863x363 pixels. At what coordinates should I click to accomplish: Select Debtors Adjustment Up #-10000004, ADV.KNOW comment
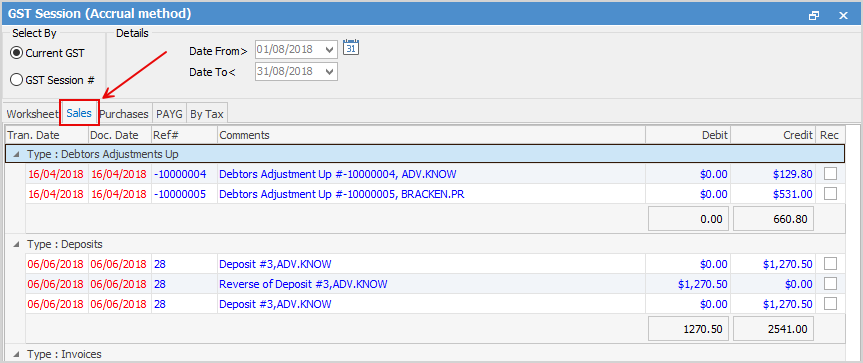(x=338, y=174)
